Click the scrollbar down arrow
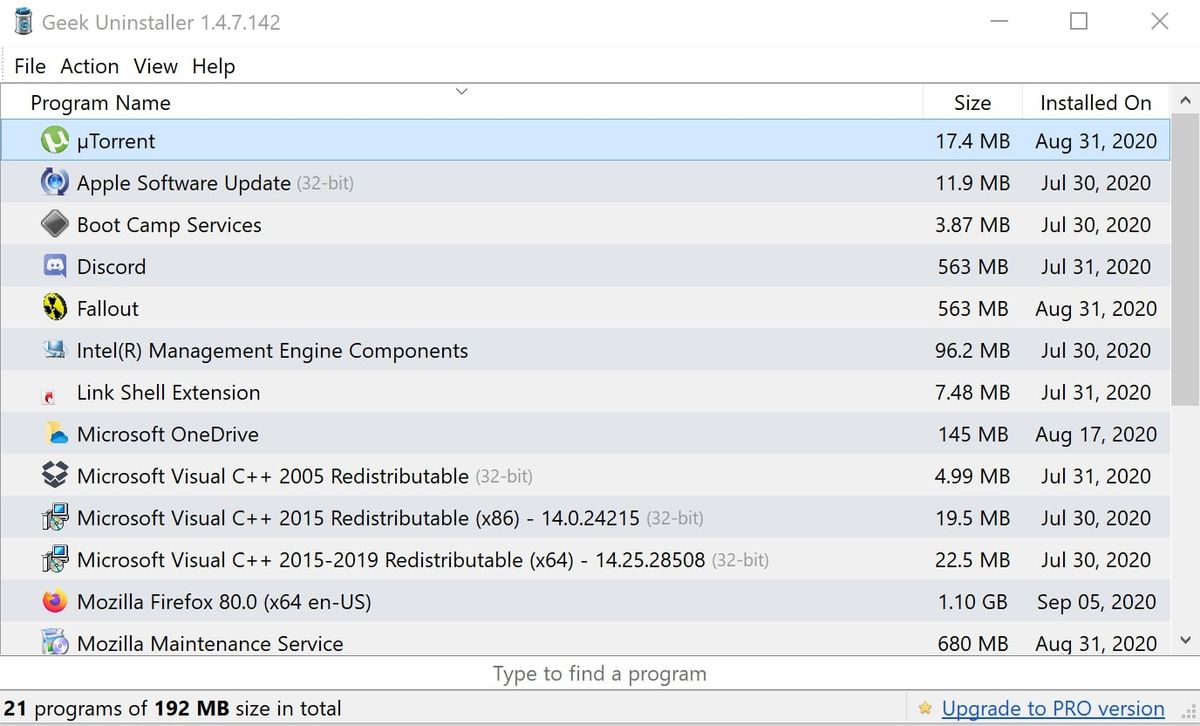This screenshot has height=726, width=1200. (1185, 641)
